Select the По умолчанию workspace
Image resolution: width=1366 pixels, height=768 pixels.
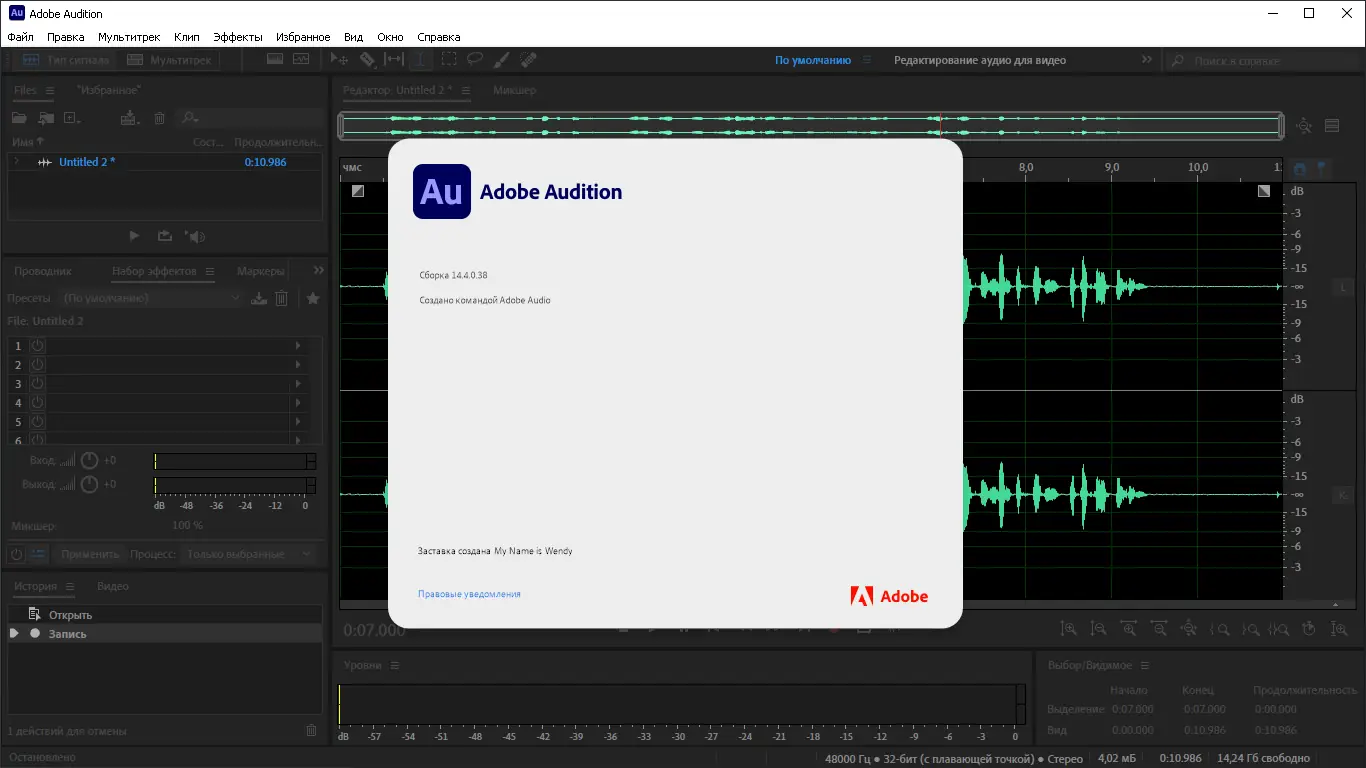point(813,60)
